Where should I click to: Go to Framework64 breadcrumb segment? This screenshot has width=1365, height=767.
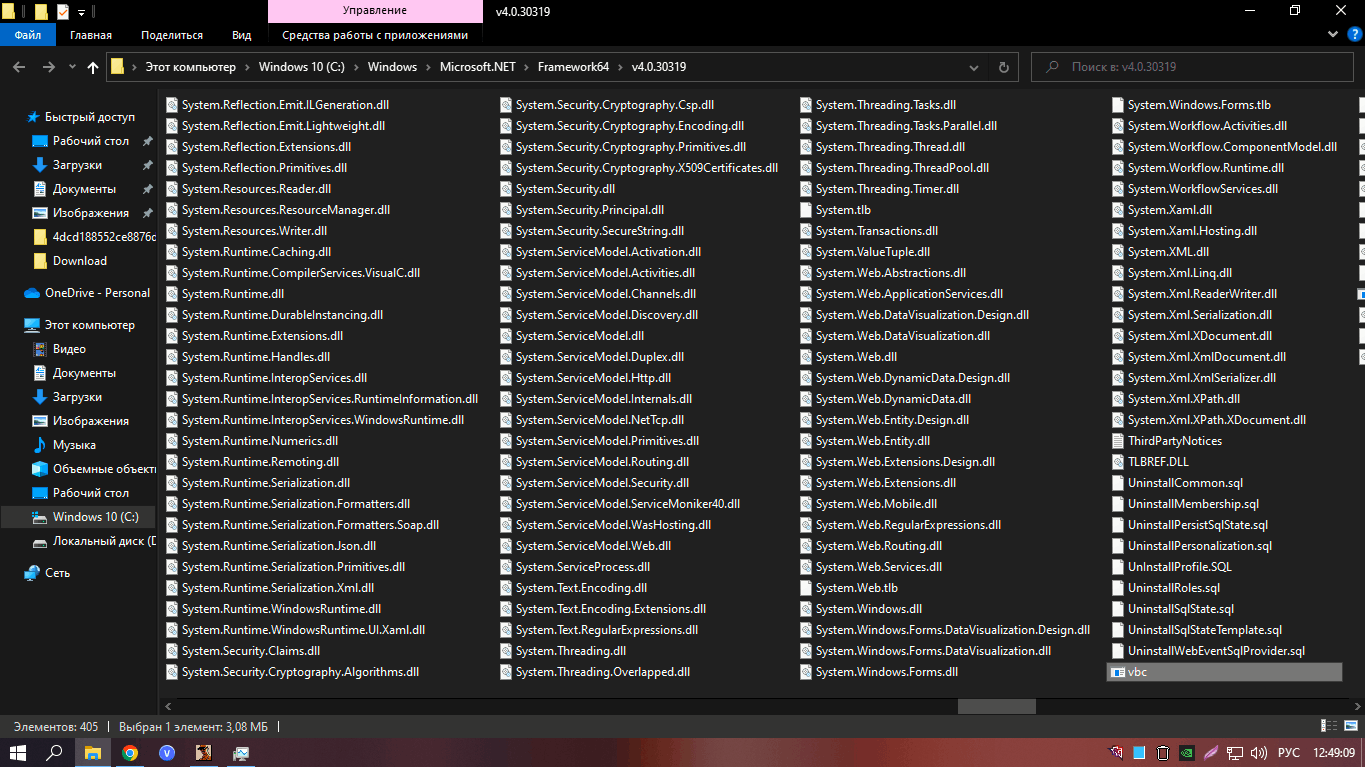coord(573,67)
